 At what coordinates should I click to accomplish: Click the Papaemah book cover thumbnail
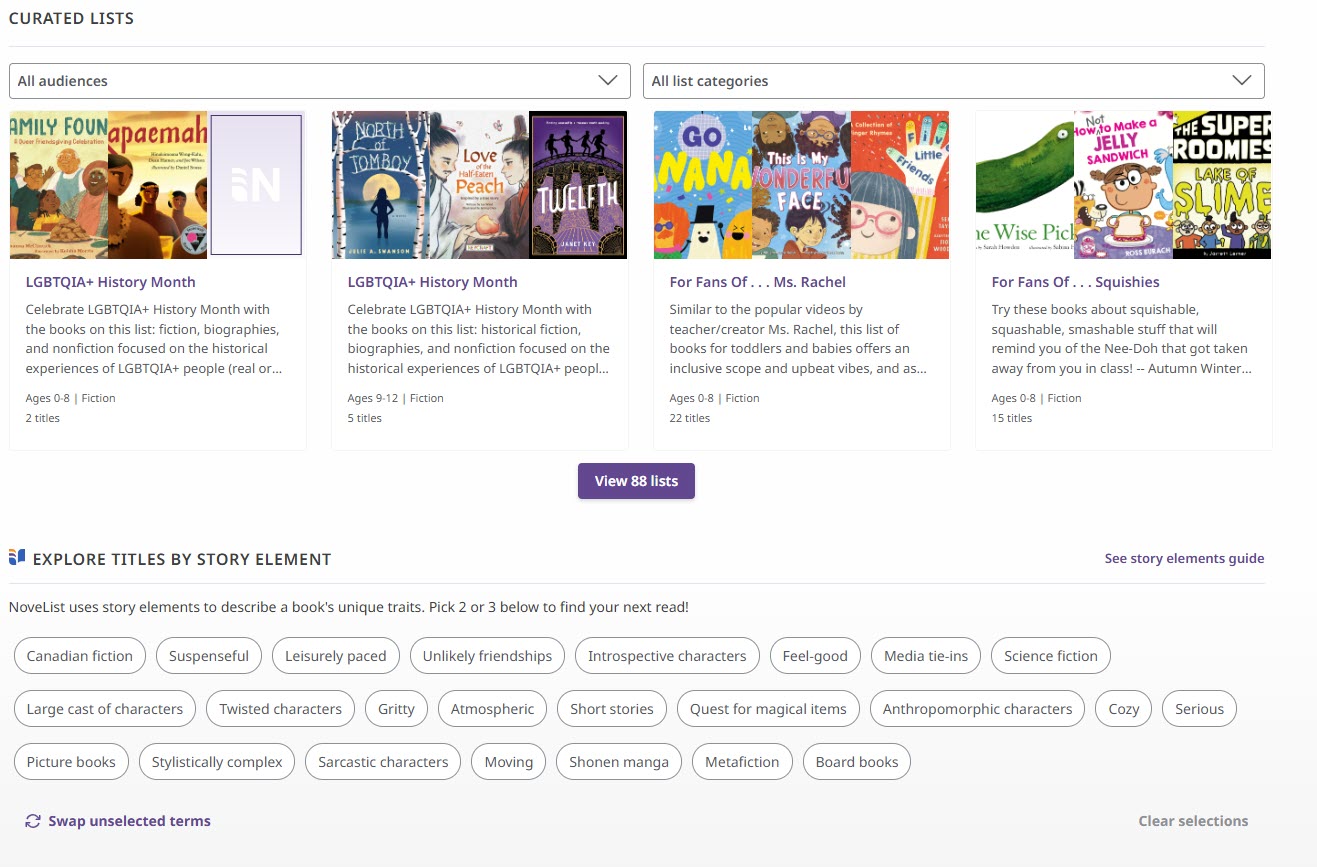click(157, 185)
